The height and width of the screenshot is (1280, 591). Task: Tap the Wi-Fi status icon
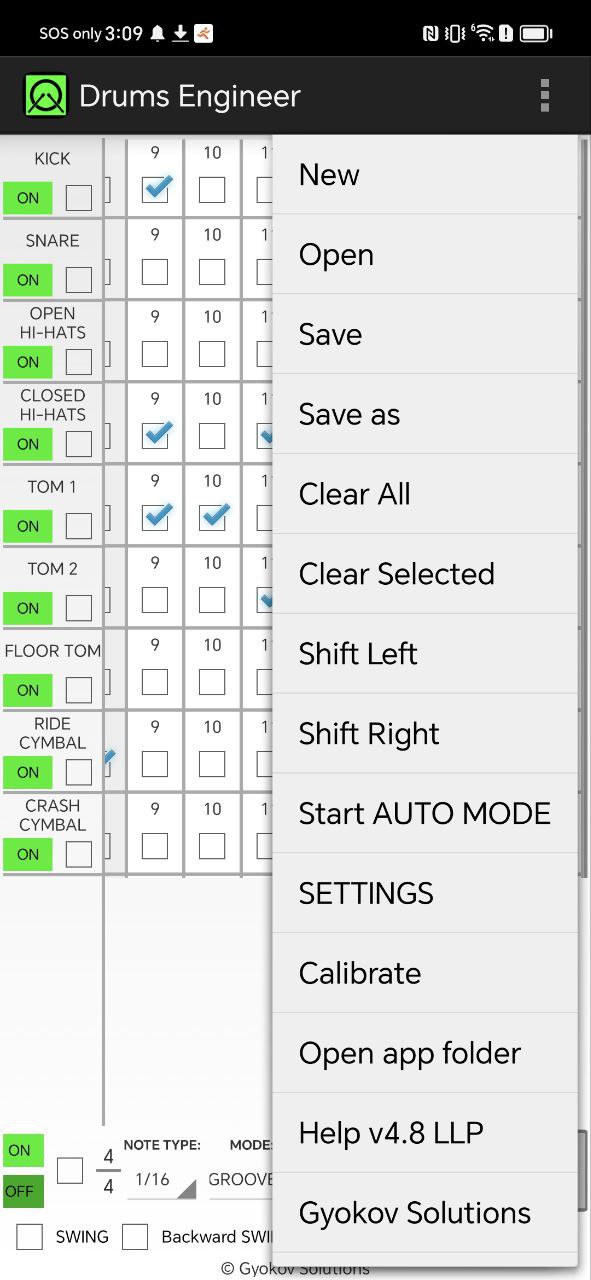pos(483,33)
